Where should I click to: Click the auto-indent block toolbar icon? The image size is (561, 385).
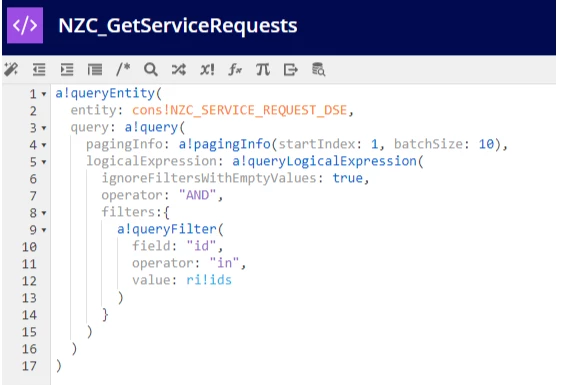tap(95, 69)
